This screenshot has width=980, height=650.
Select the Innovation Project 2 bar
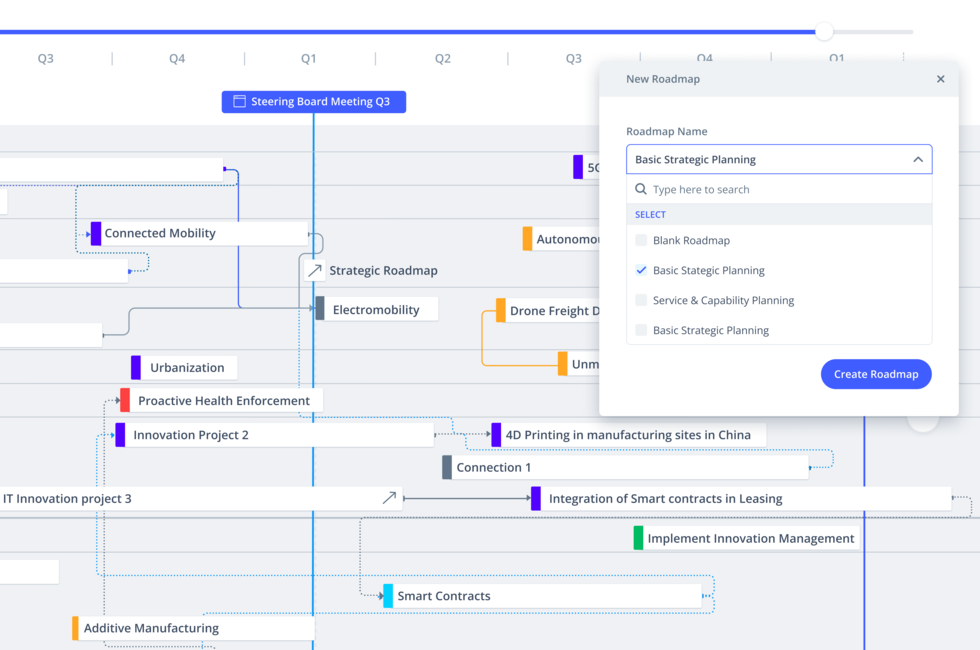coord(274,435)
